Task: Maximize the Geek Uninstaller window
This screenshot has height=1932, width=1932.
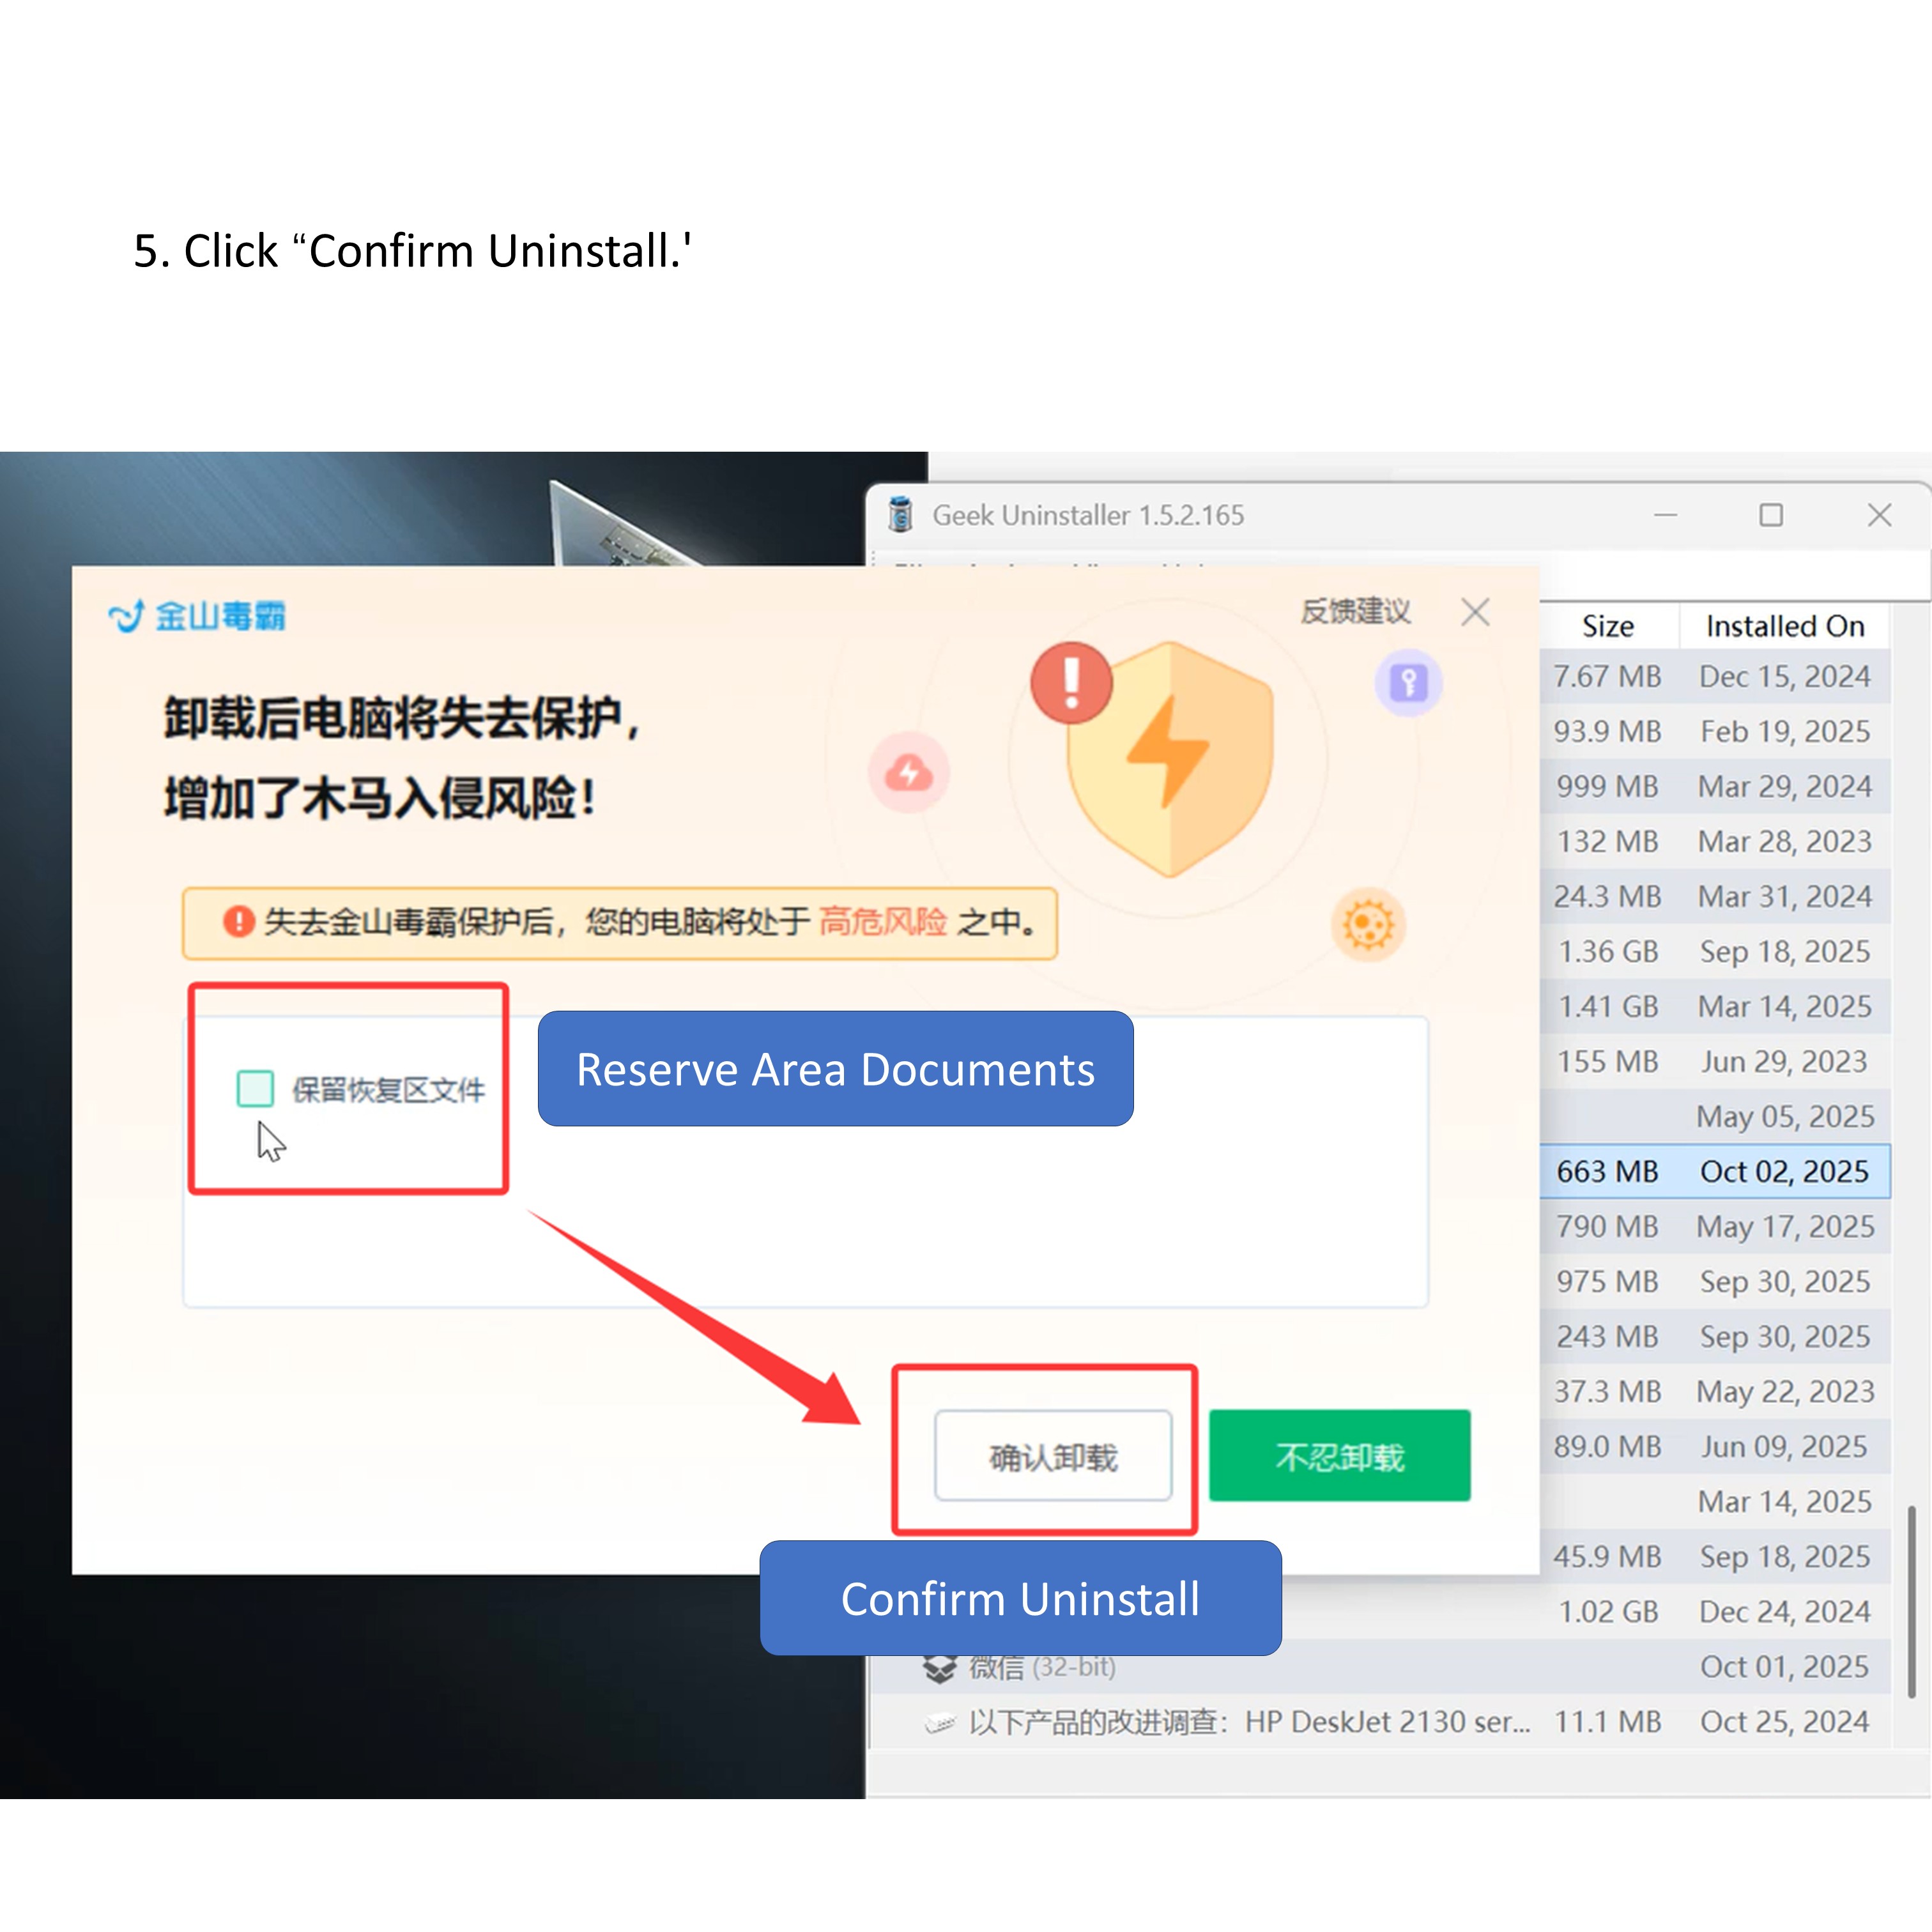Action: coord(1771,515)
